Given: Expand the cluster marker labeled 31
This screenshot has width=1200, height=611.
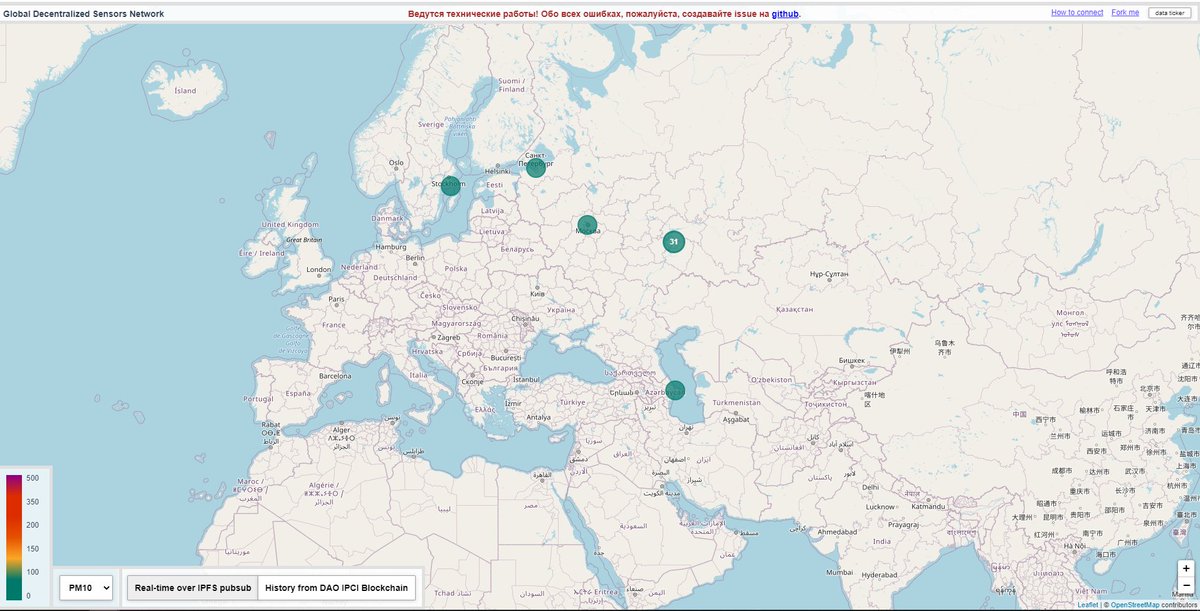Looking at the screenshot, I should [674, 241].
